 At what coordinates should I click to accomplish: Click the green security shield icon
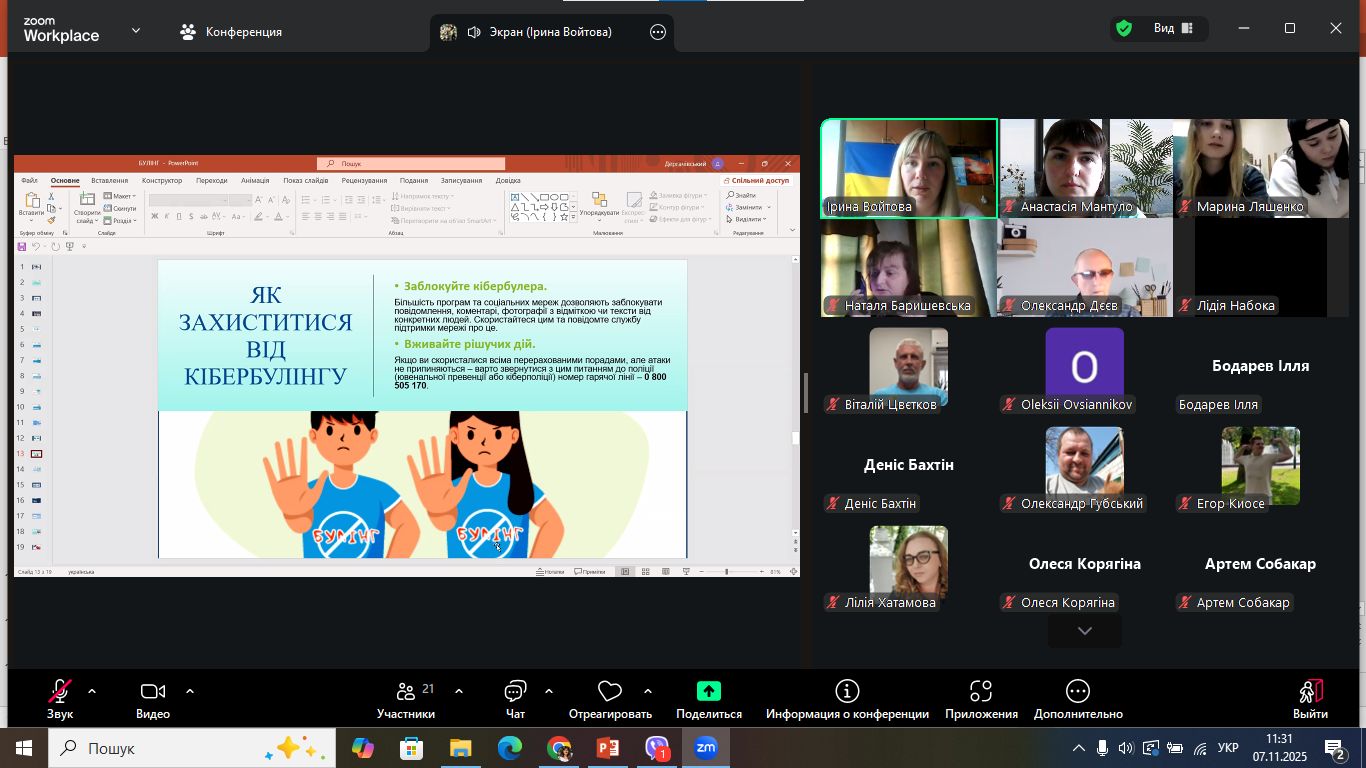[x=1124, y=29]
